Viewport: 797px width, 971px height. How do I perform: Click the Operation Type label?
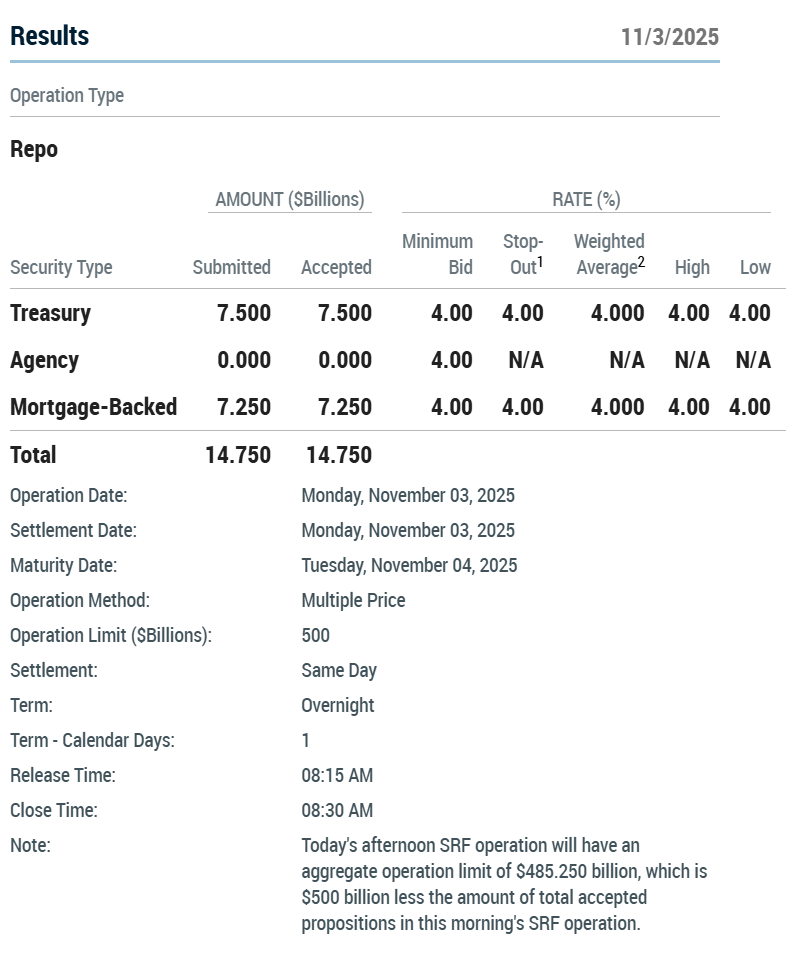pyautogui.click(x=67, y=96)
